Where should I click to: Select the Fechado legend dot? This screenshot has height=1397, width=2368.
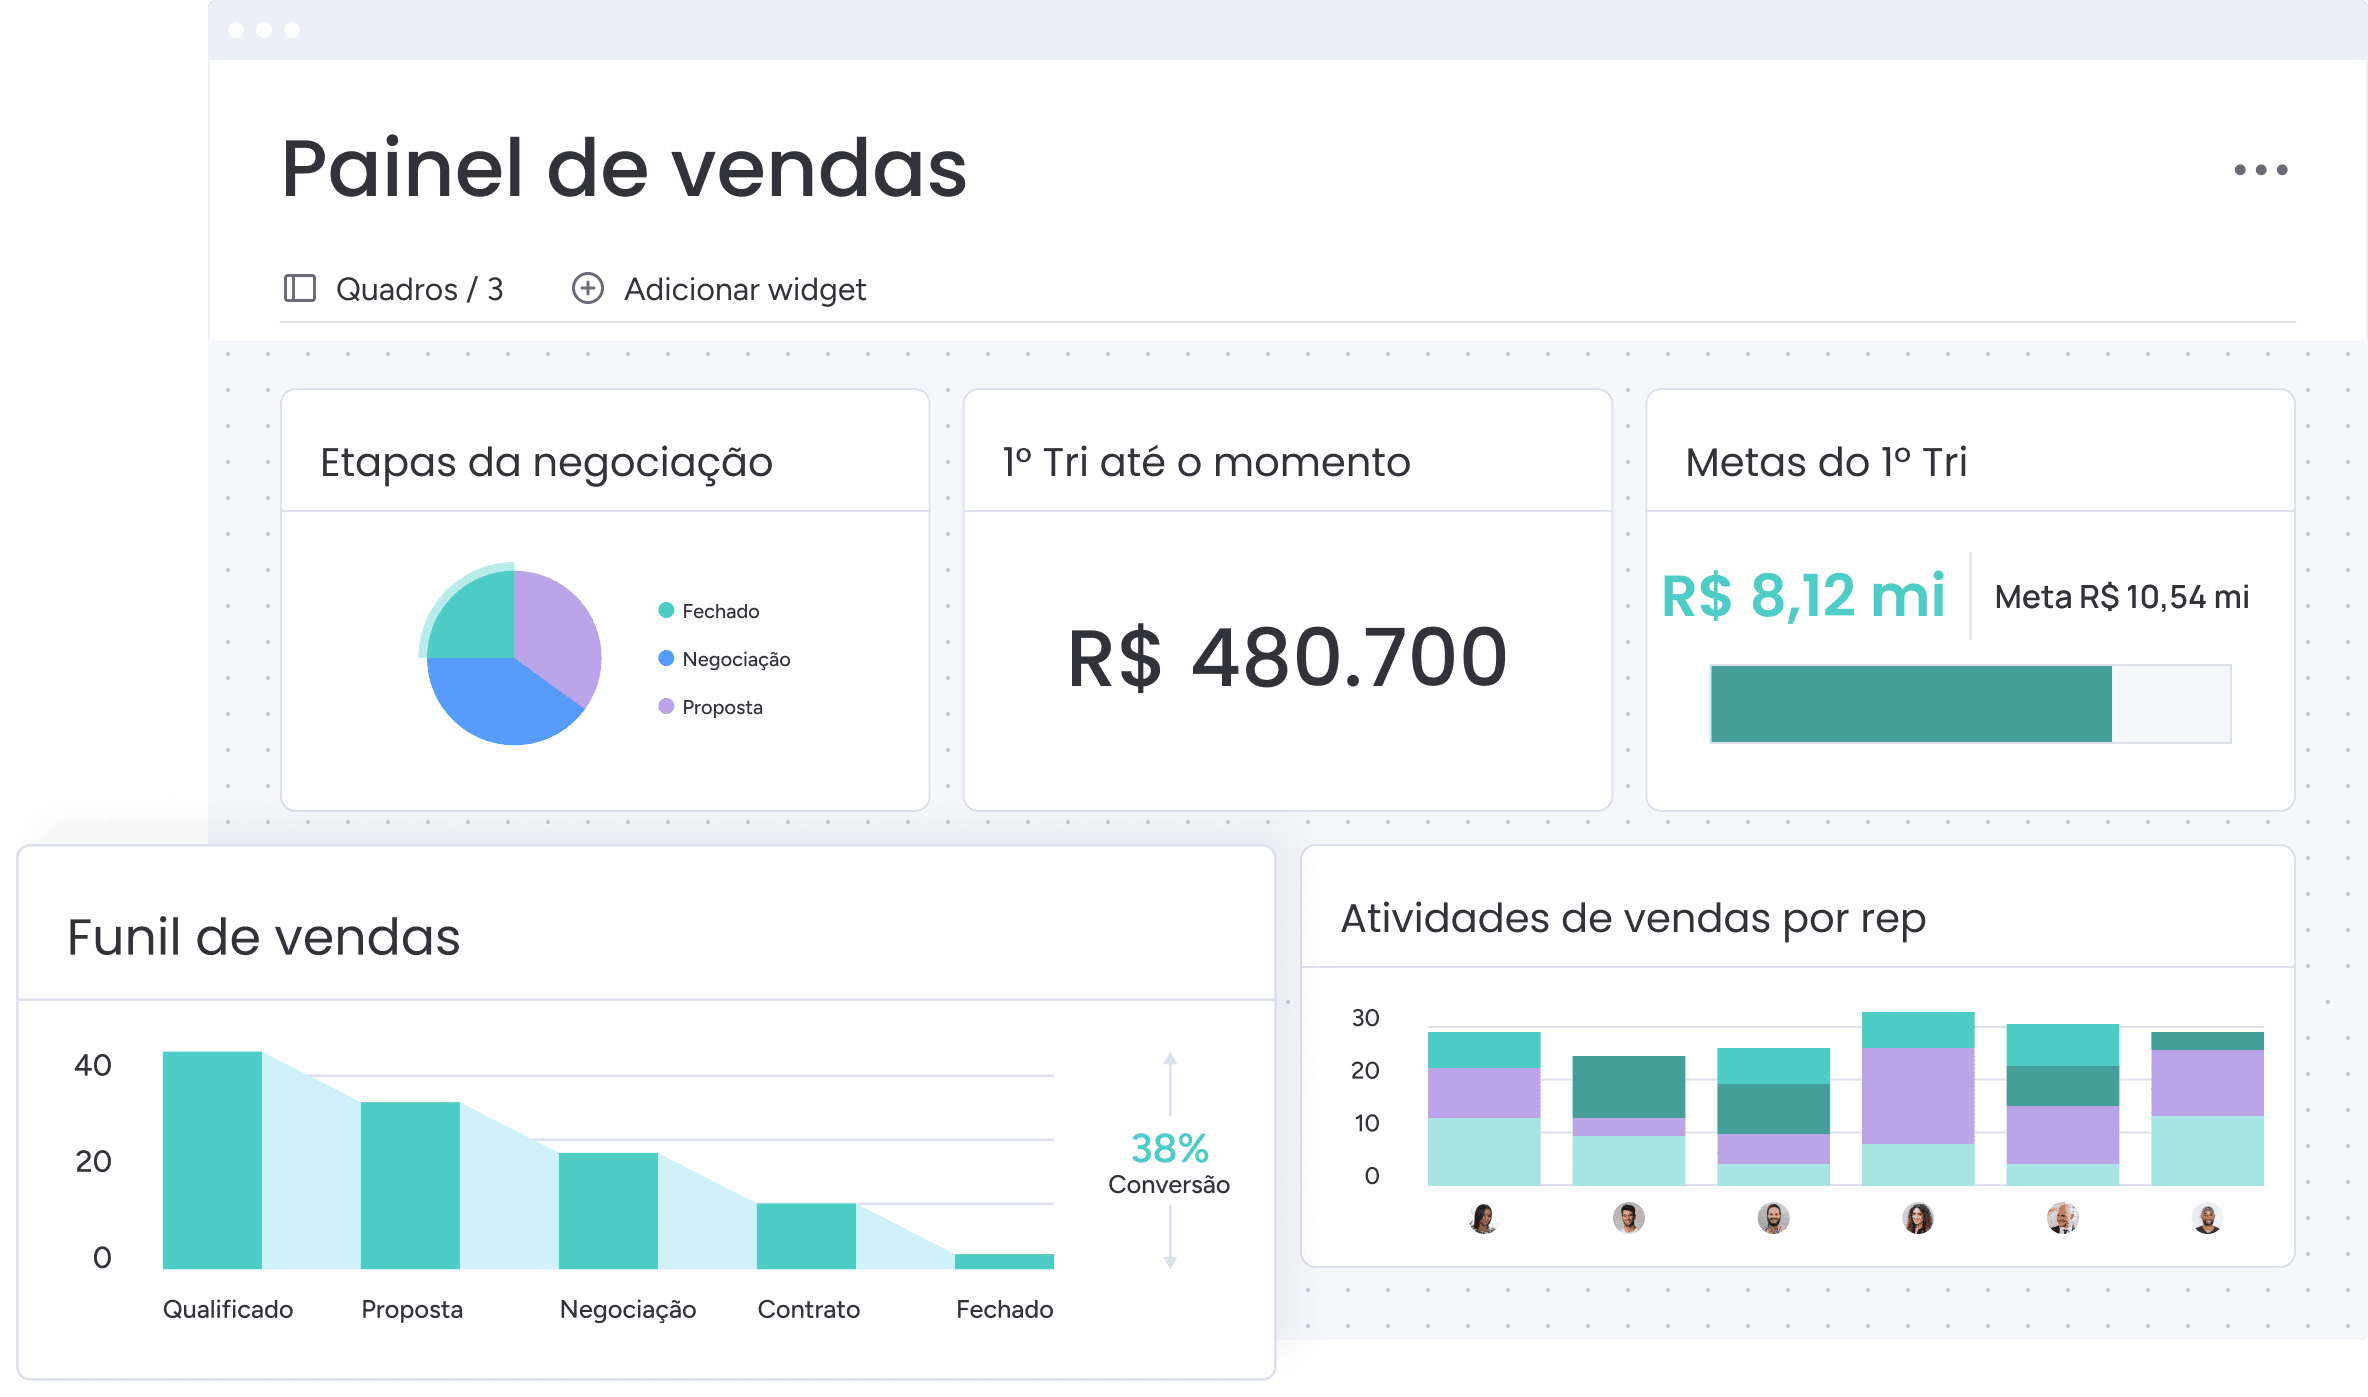pyautogui.click(x=666, y=610)
